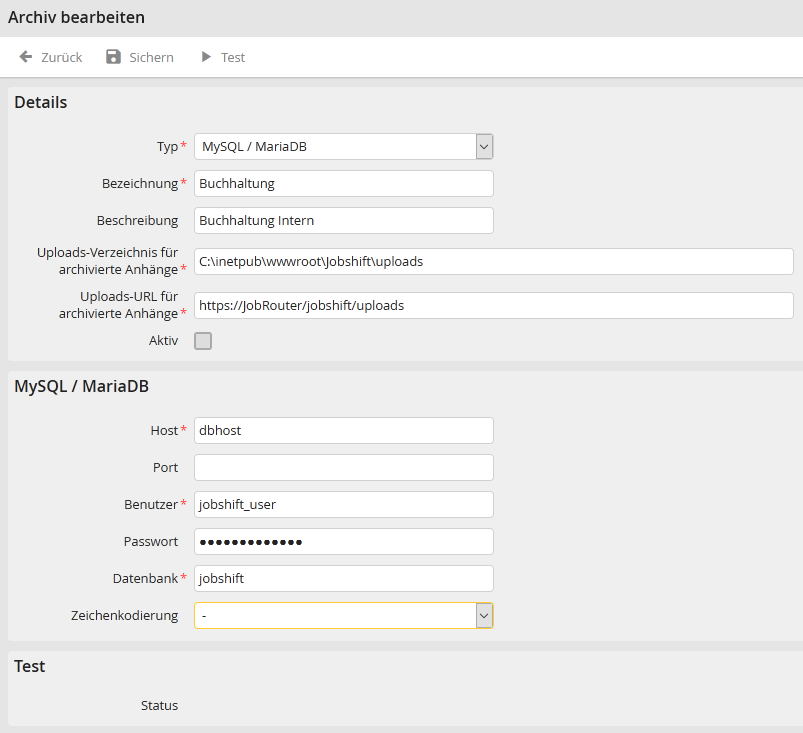Focus the Host field with dbhost
Viewport: 803px width, 733px height.
pos(343,431)
